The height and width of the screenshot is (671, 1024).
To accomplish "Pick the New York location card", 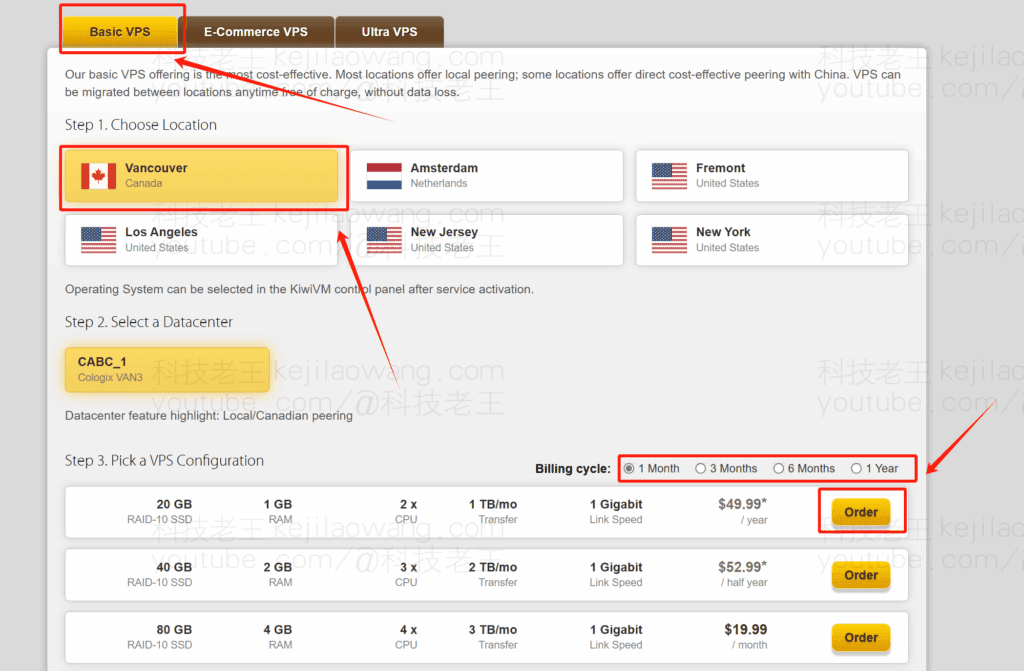I will click(x=772, y=240).
